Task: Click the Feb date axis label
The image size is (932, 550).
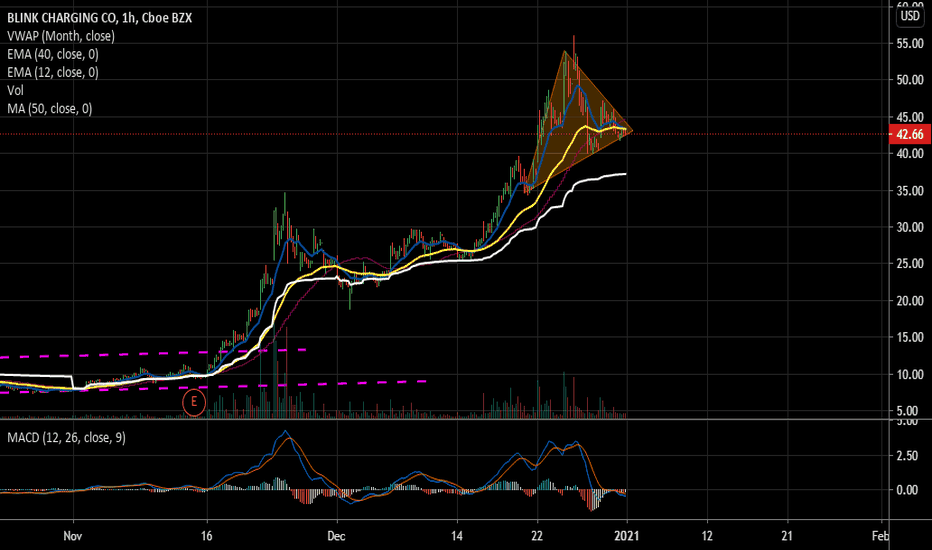Action: 880,536
